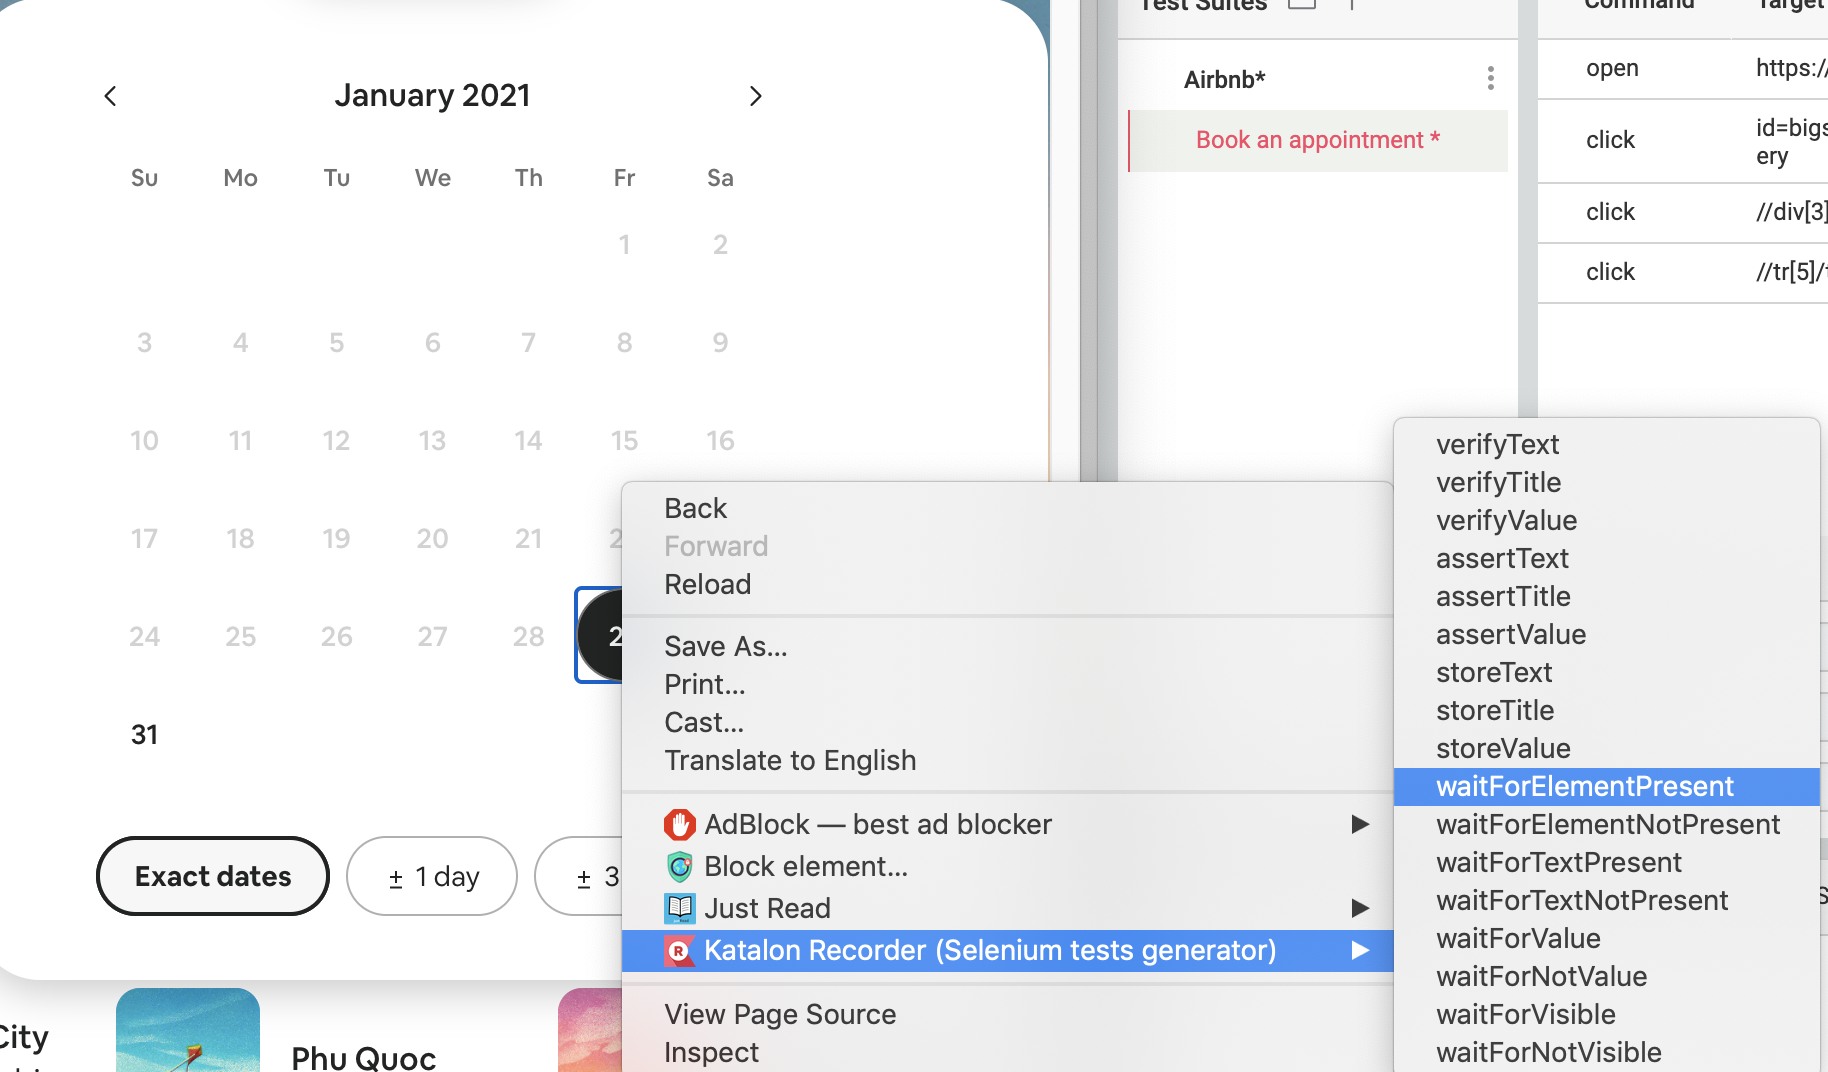Viewport: 1828px width, 1072px height.
Task: Click the Just Read book icon
Action: tap(680, 908)
